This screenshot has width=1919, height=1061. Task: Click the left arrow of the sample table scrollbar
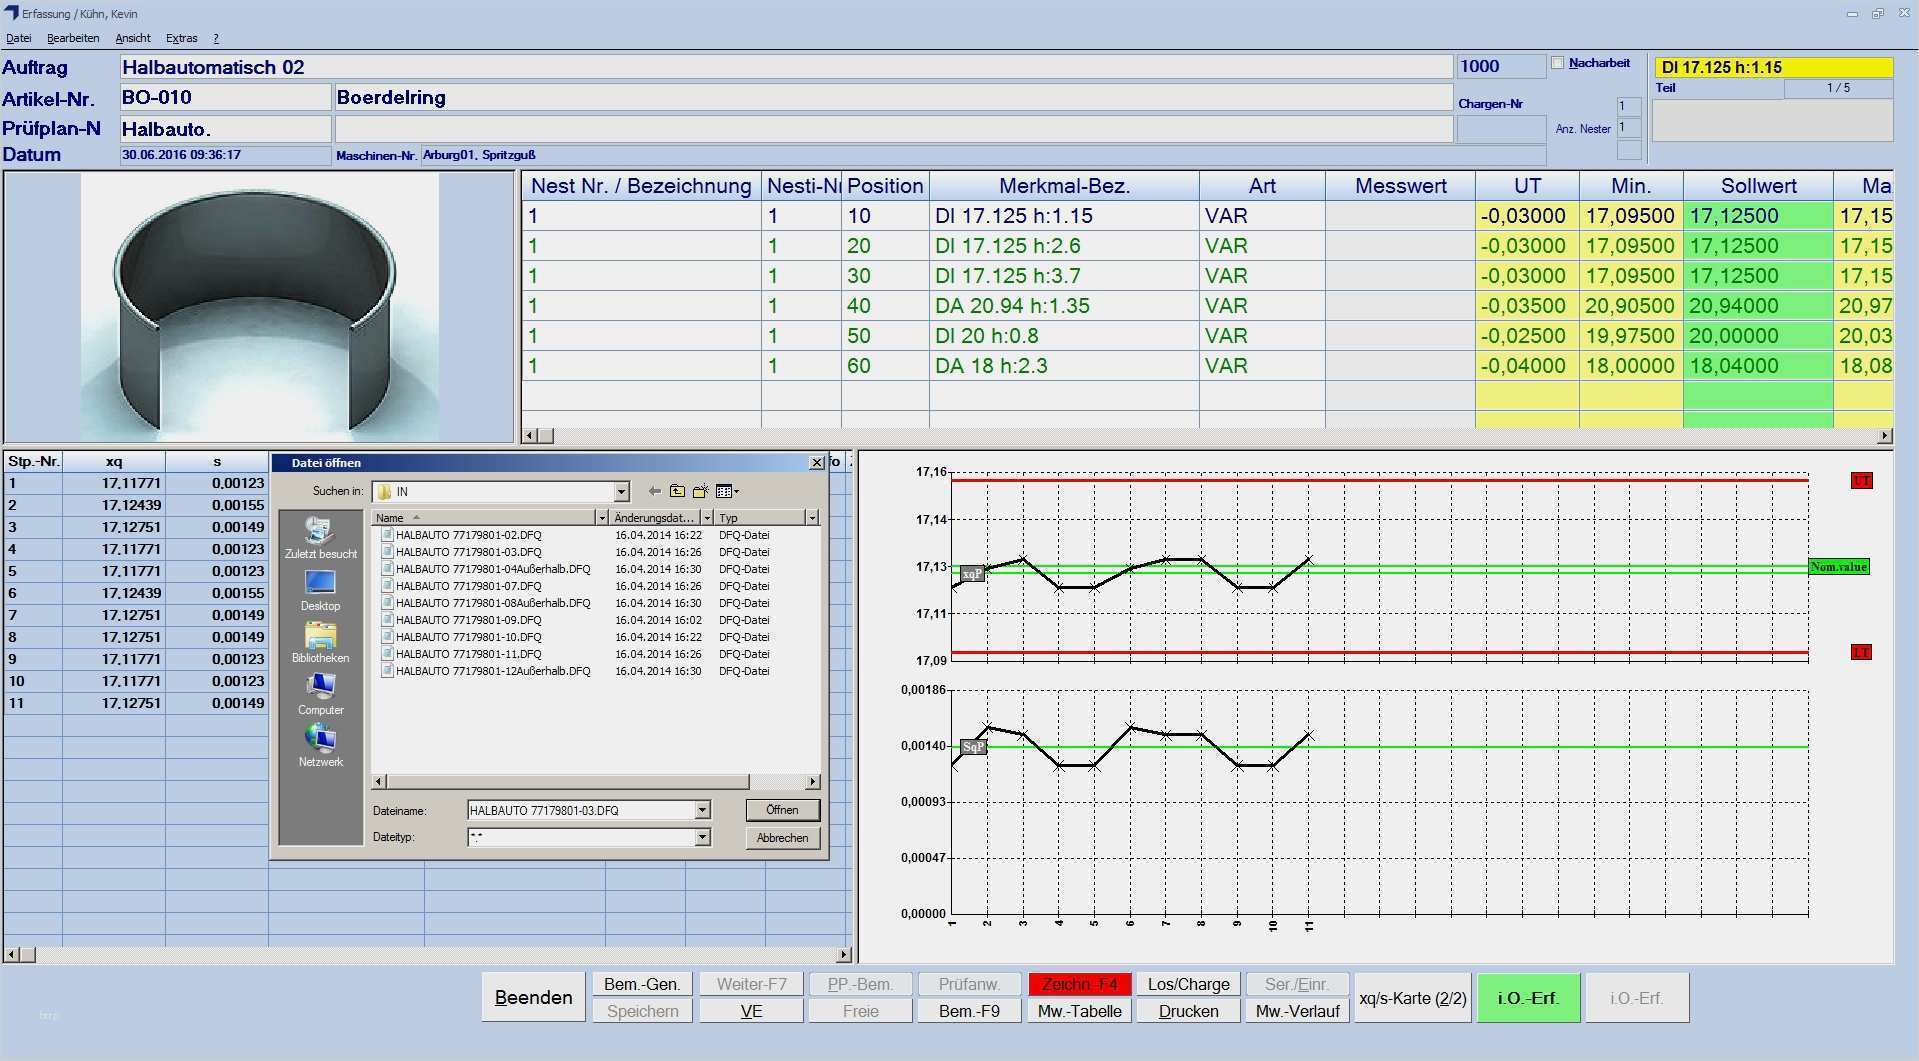pos(11,955)
